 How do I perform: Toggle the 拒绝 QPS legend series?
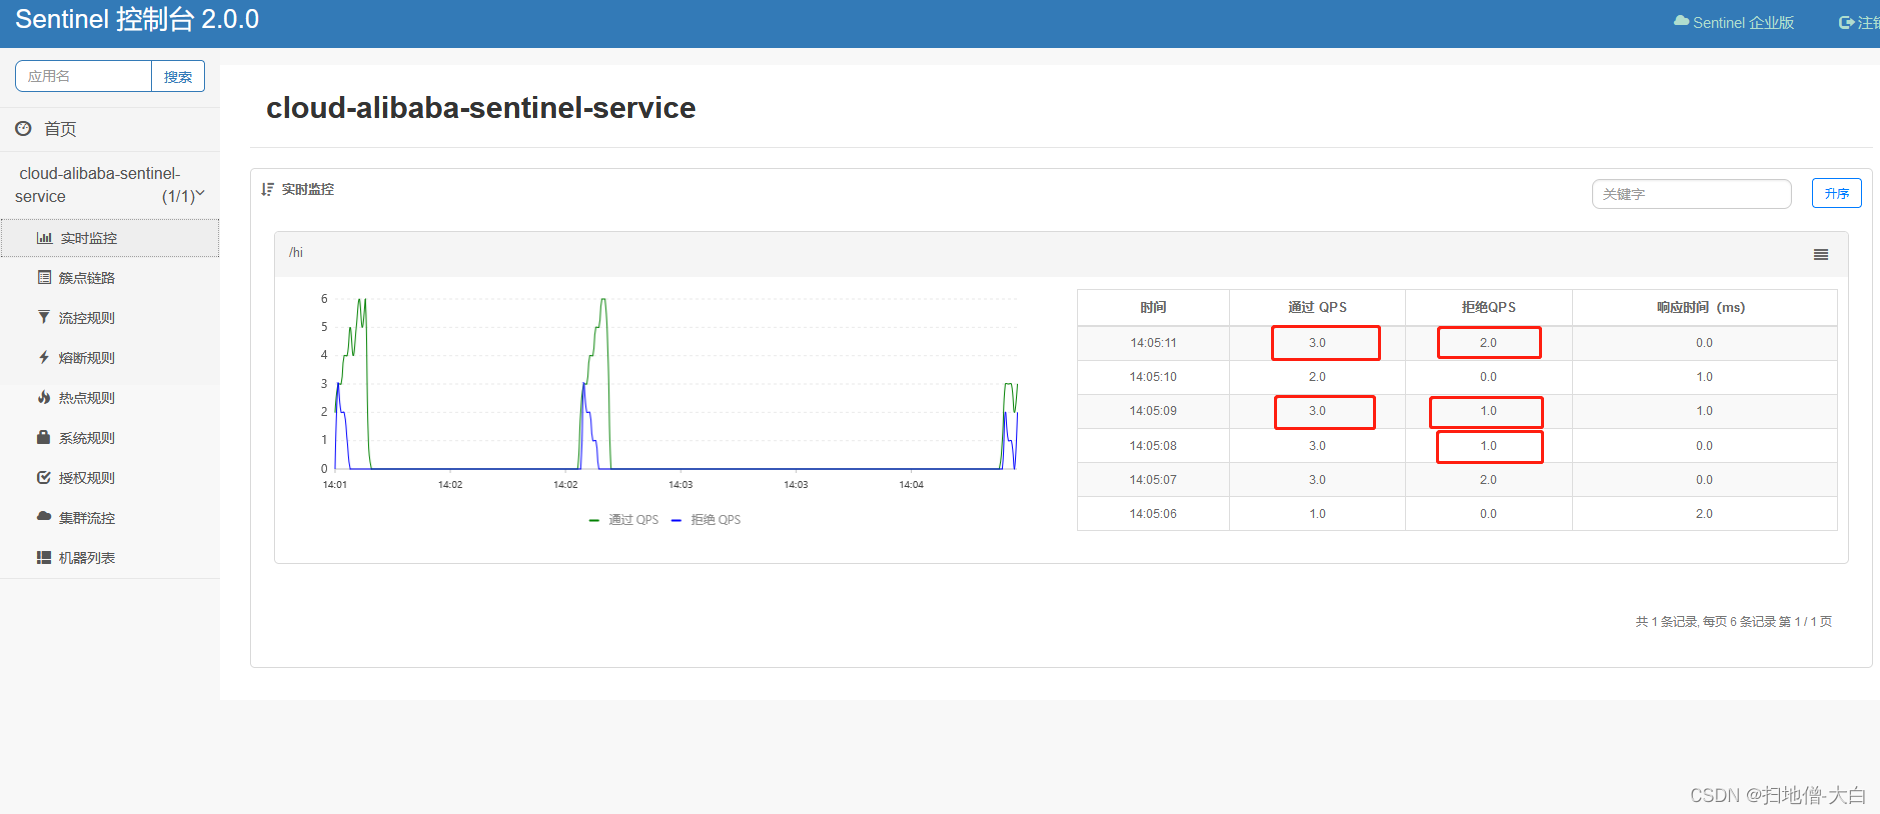pyautogui.click(x=706, y=520)
